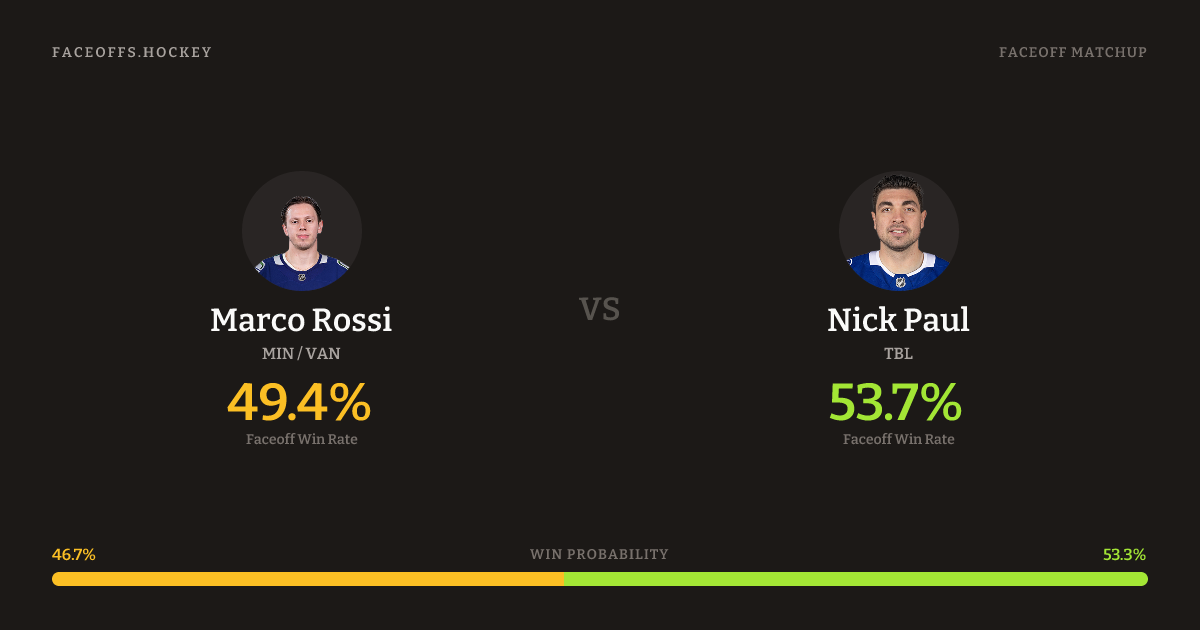
Task: Click Paul's 53.7% faceoff win rate
Action: coord(896,402)
